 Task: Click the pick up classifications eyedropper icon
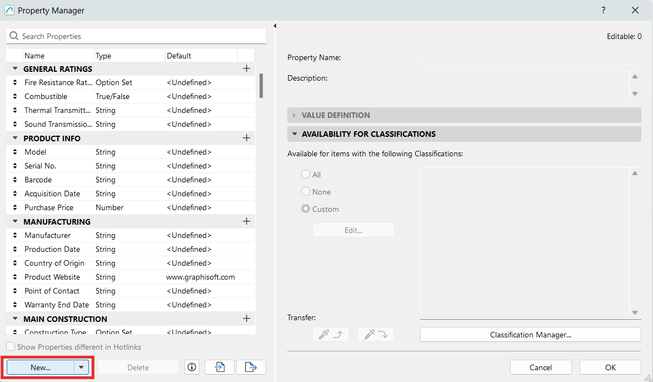point(331,335)
